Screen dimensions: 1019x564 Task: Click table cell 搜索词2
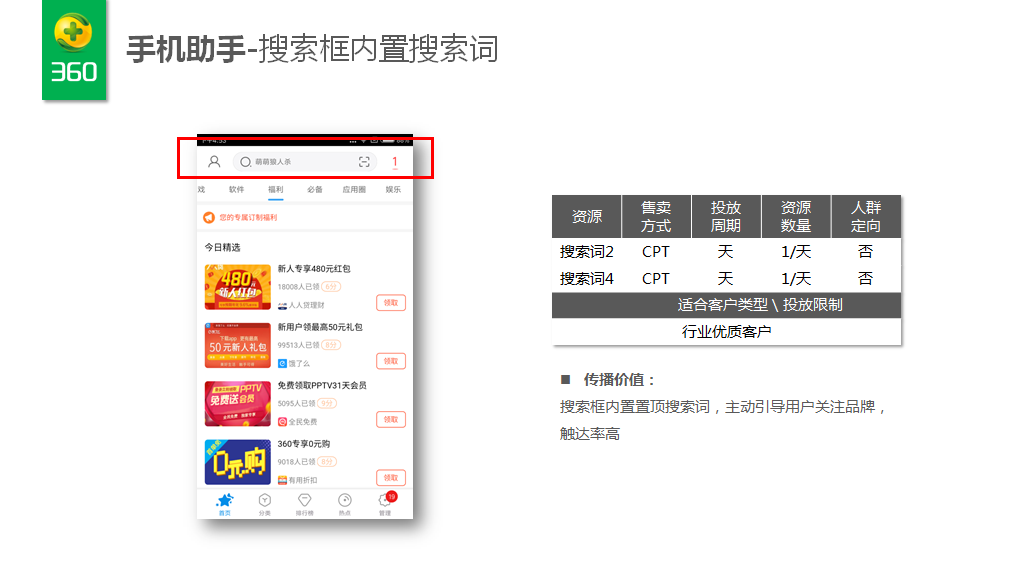pos(587,252)
